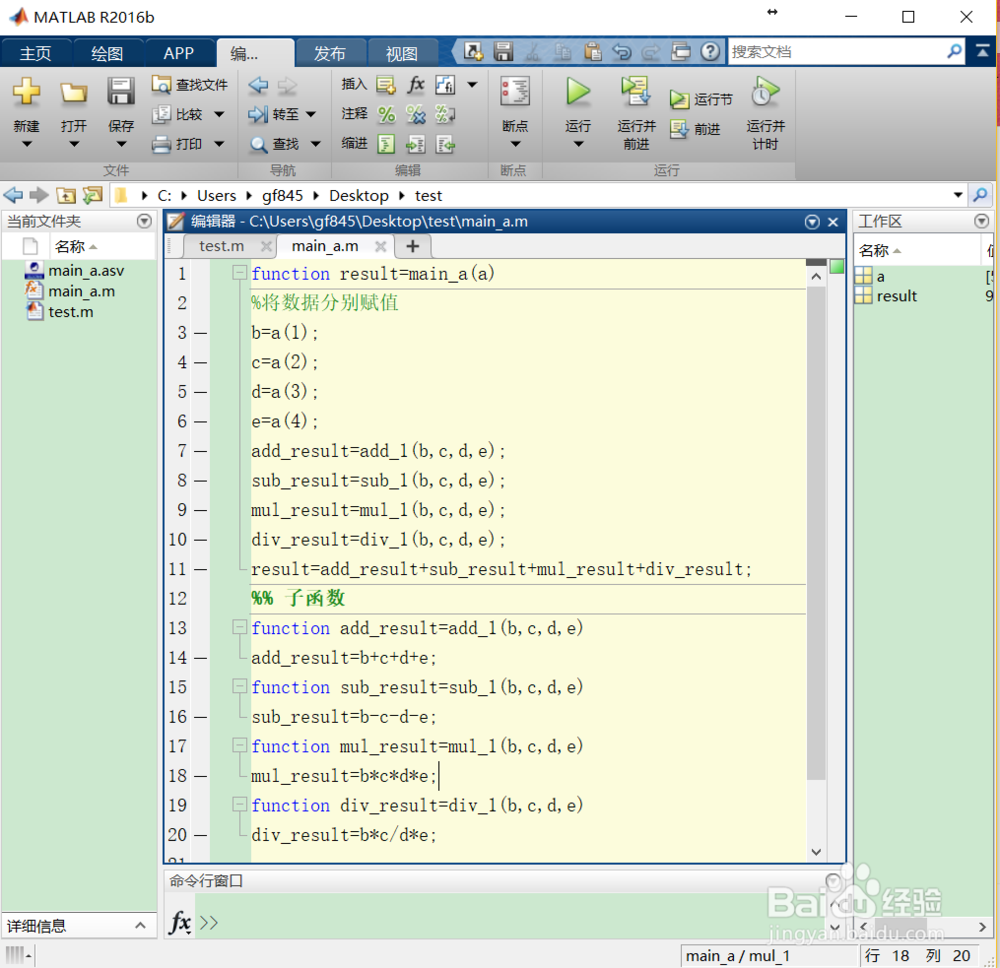The image size is (1000, 968).
Task: Close the main_a.m editor tab
Action: 381,246
